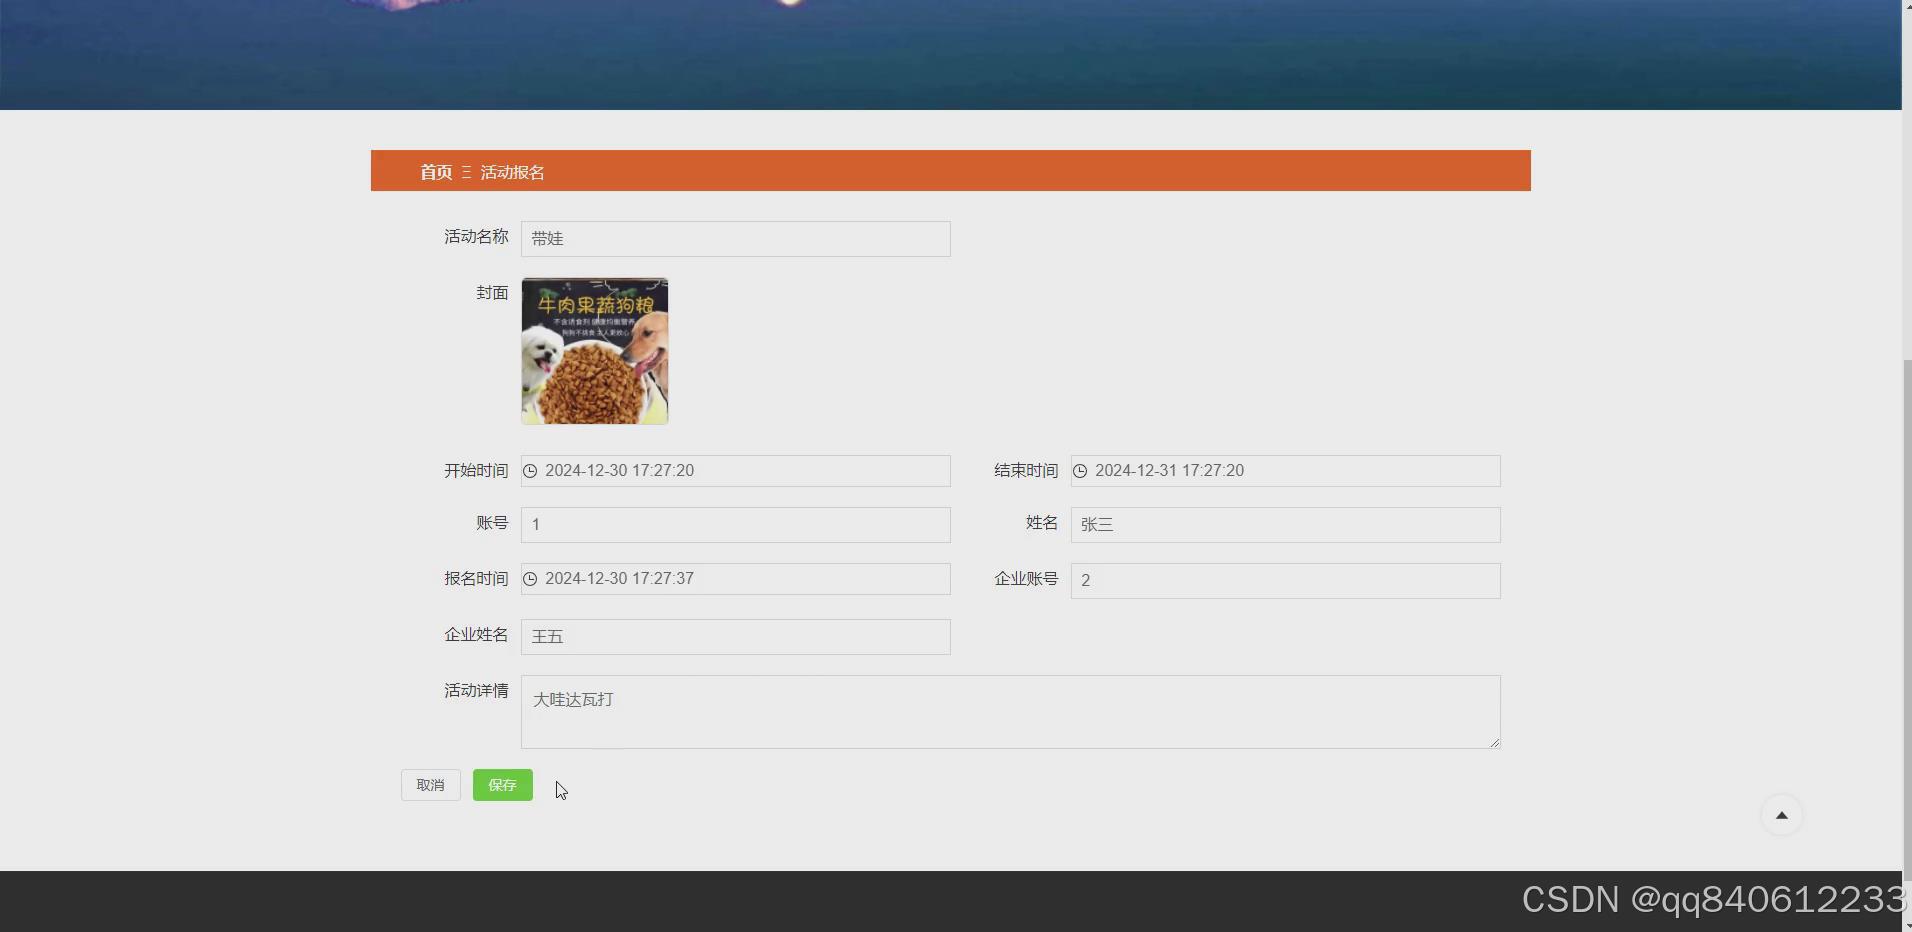Click the 报名时间 label
1912x932 pixels.
tap(476, 579)
